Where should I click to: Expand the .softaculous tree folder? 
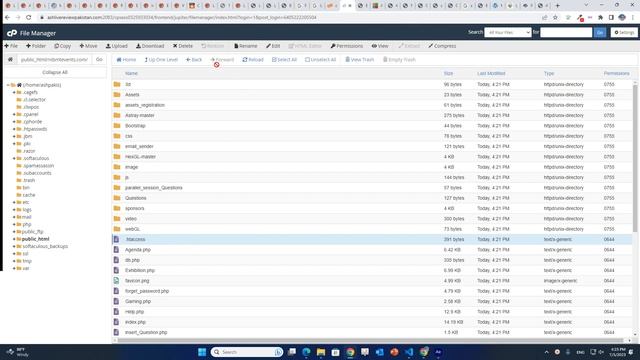(14, 158)
